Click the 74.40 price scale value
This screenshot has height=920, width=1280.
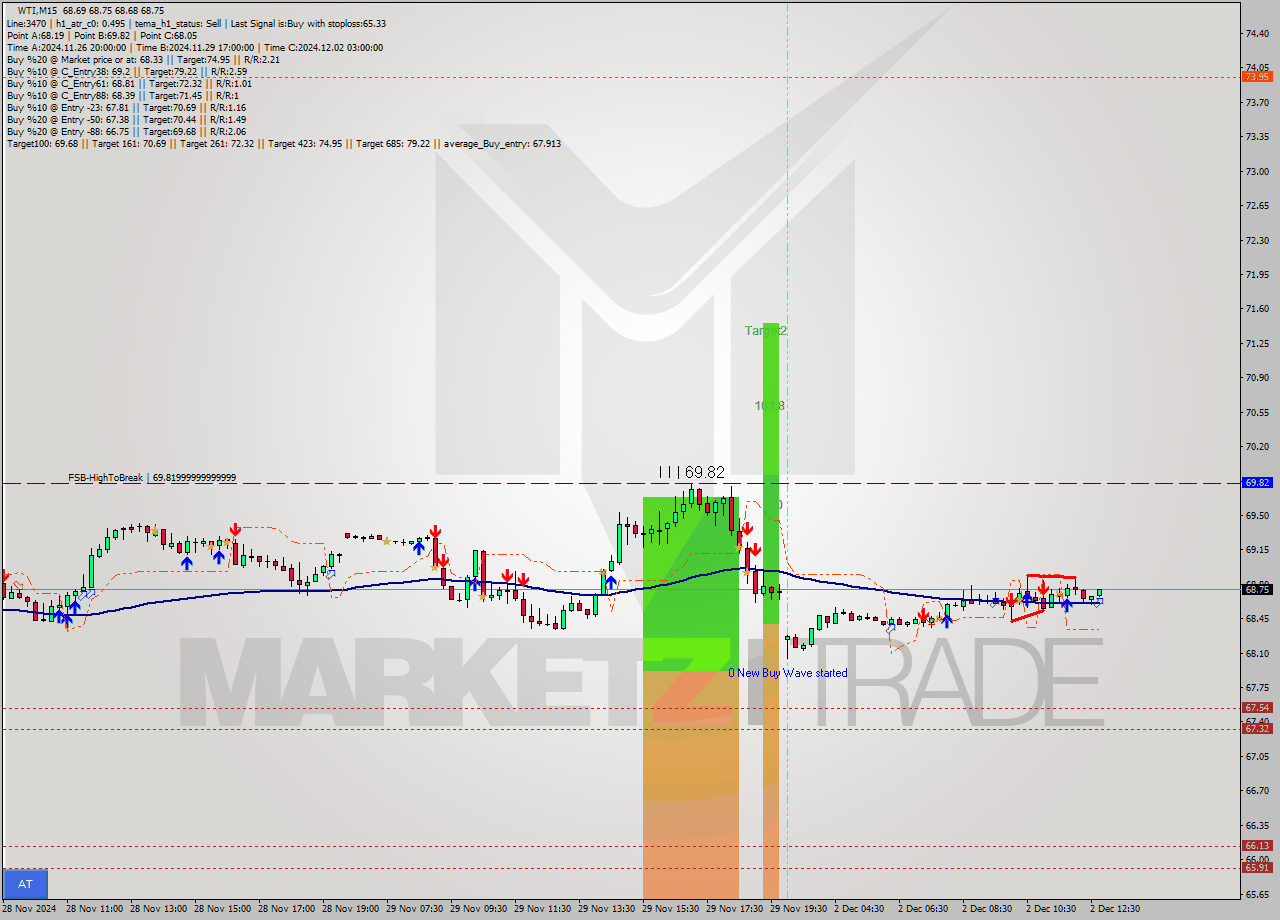(1256, 33)
